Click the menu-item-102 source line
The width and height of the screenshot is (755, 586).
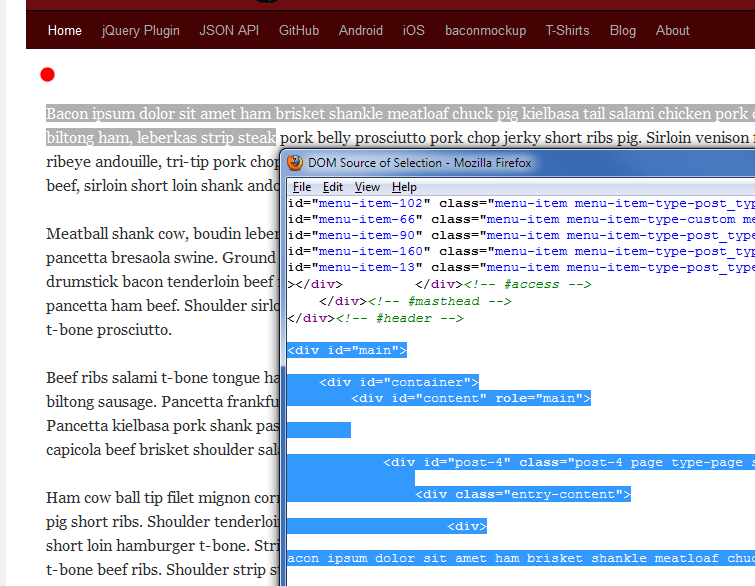521,204
